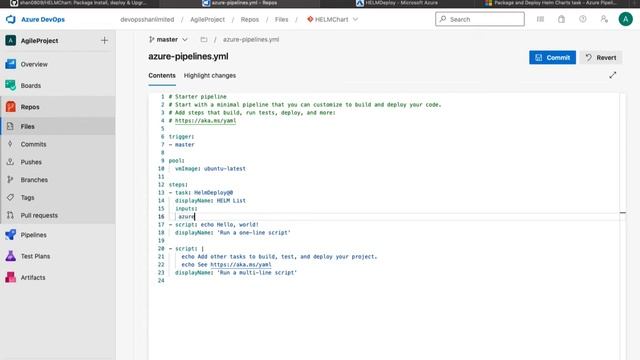Image resolution: width=640 pixels, height=360 pixels.
Task: Click the azure-pipelines.yml page heading
Action: tap(188, 56)
